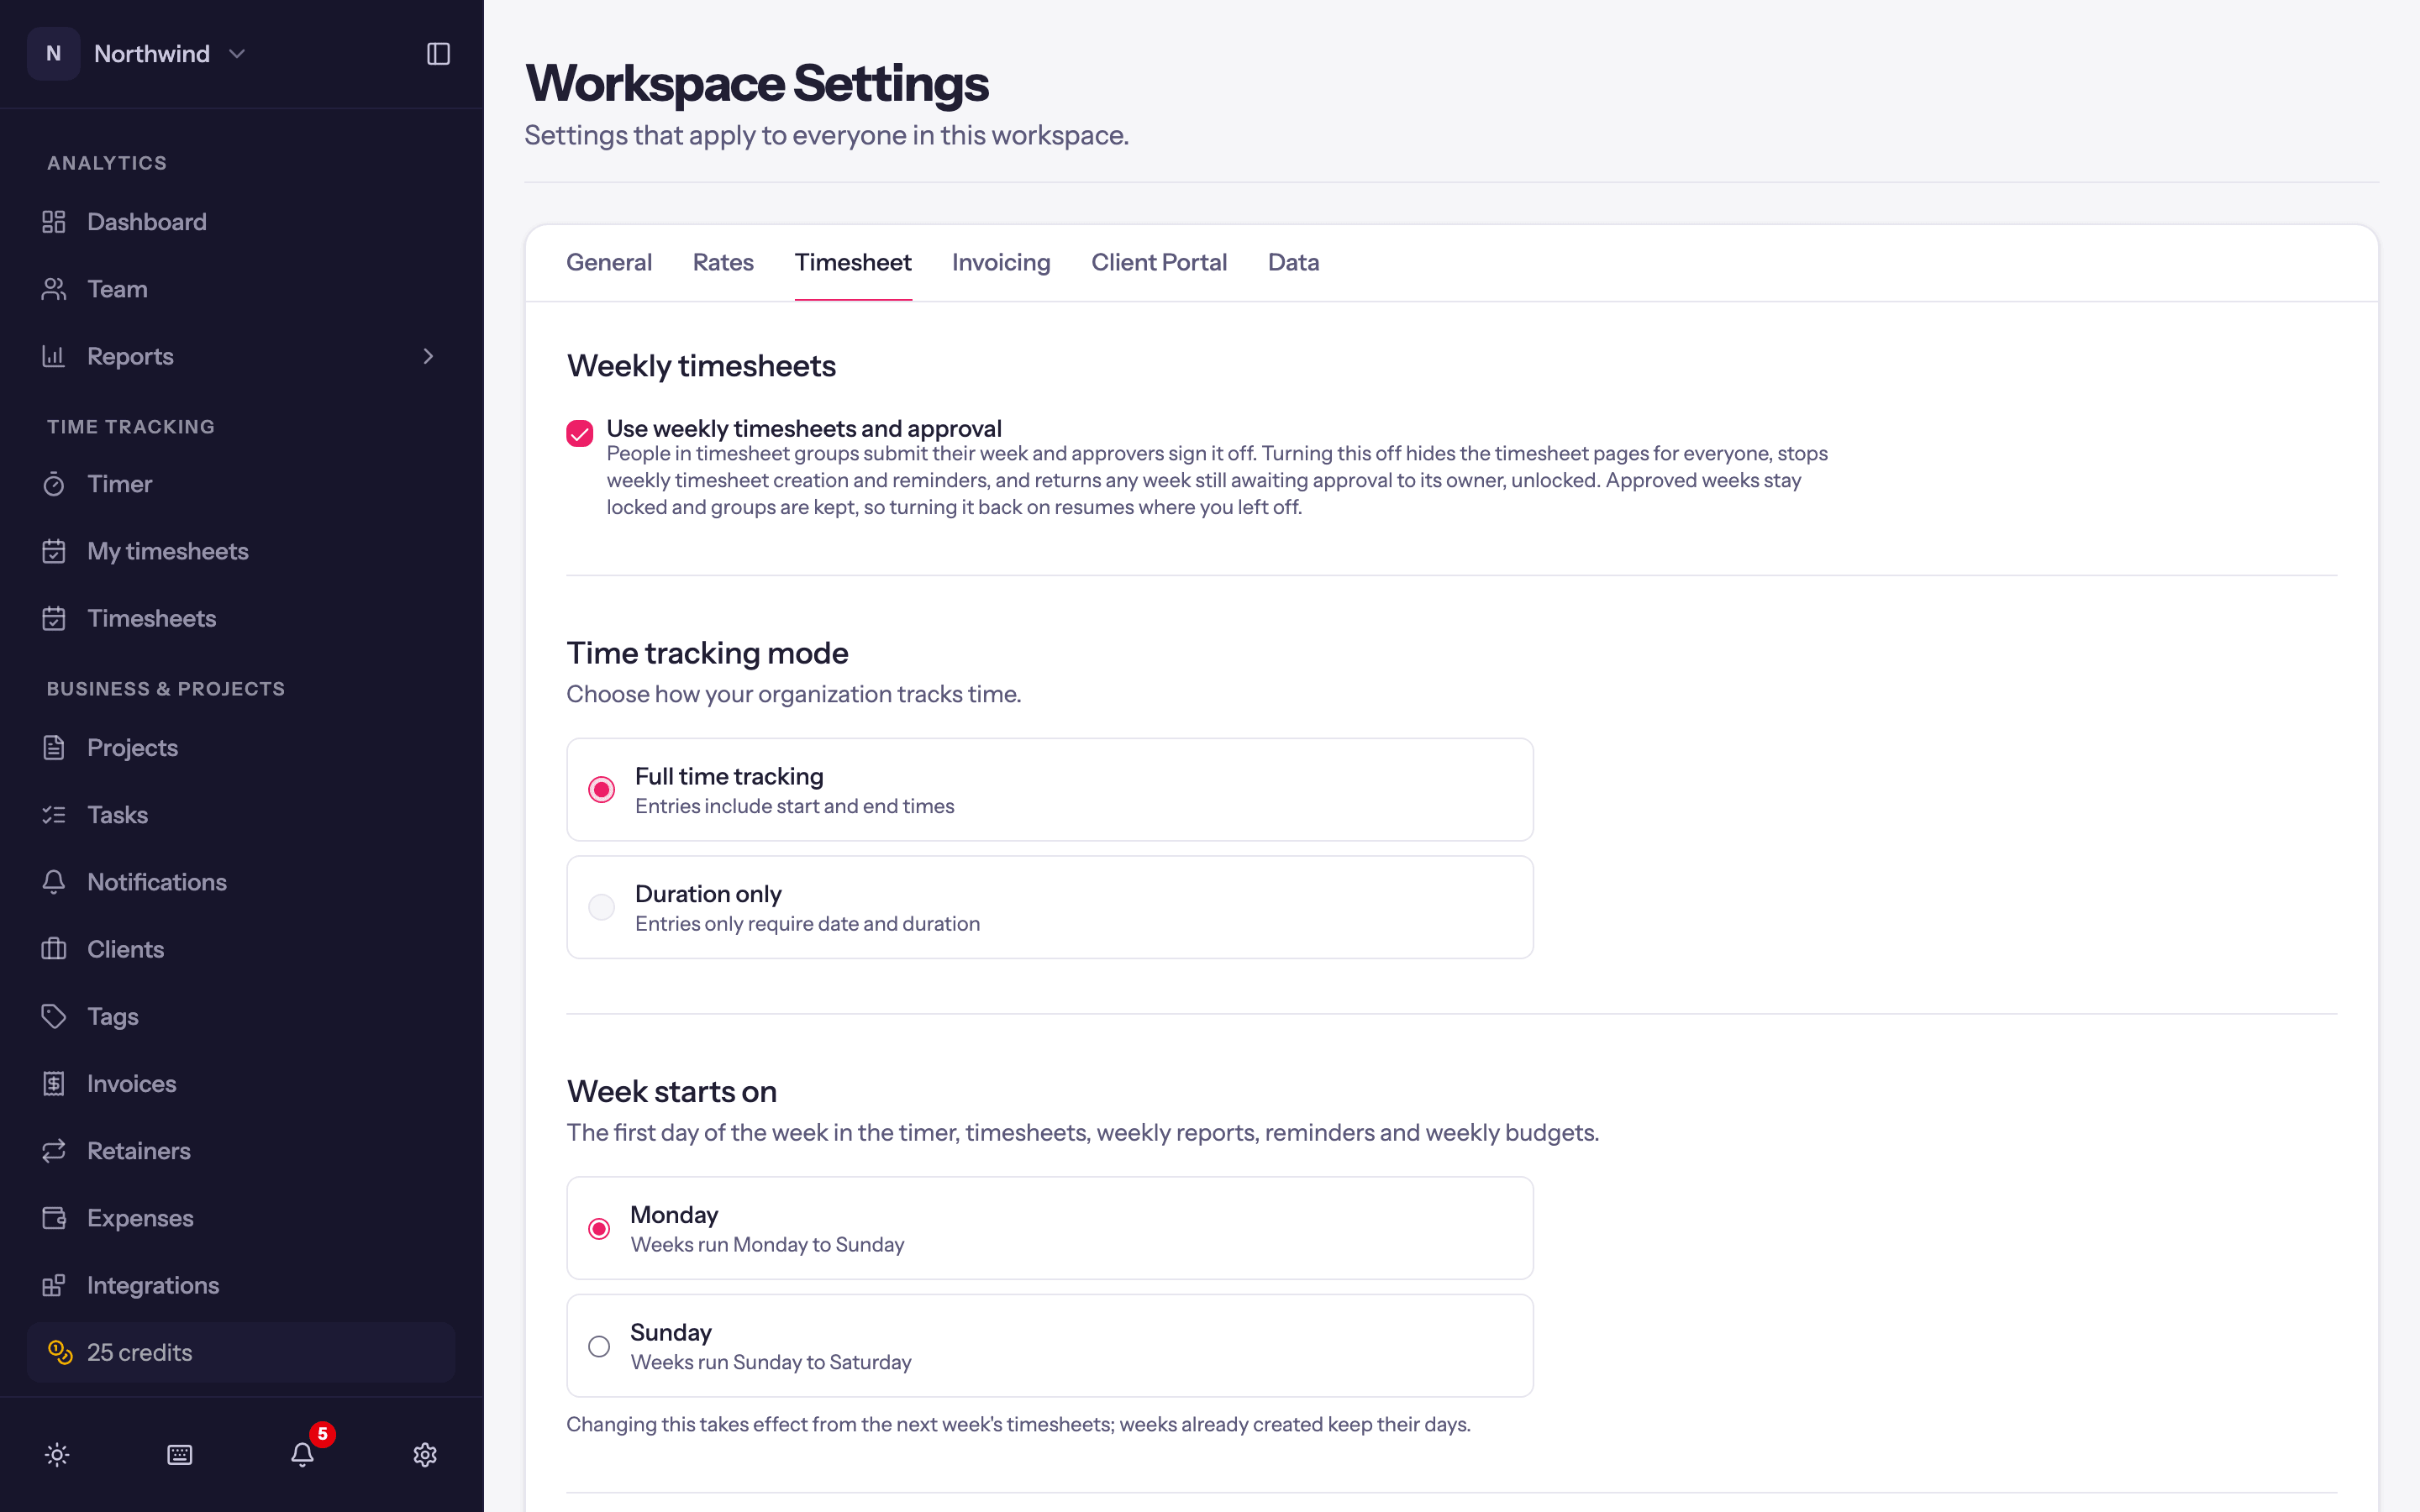Click the credits coins icon
This screenshot has height=1512, width=2420.
click(60, 1352)
